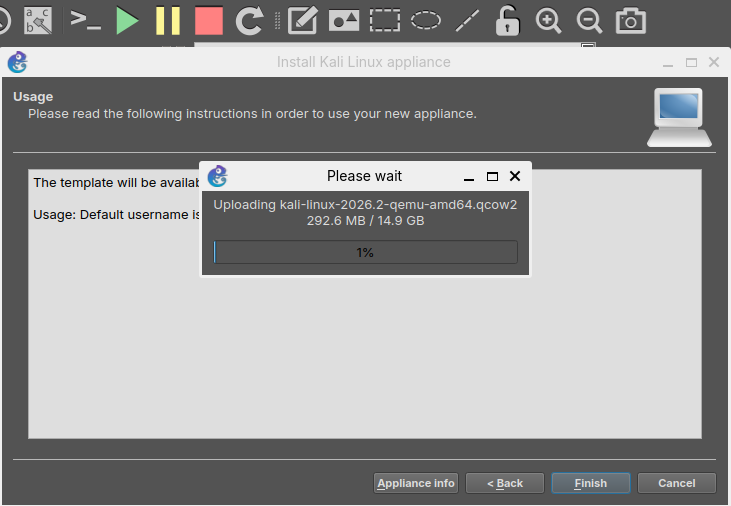The image size is (731, 506).
Task: Toggle show interface labels icon
Action: [38, 21]
